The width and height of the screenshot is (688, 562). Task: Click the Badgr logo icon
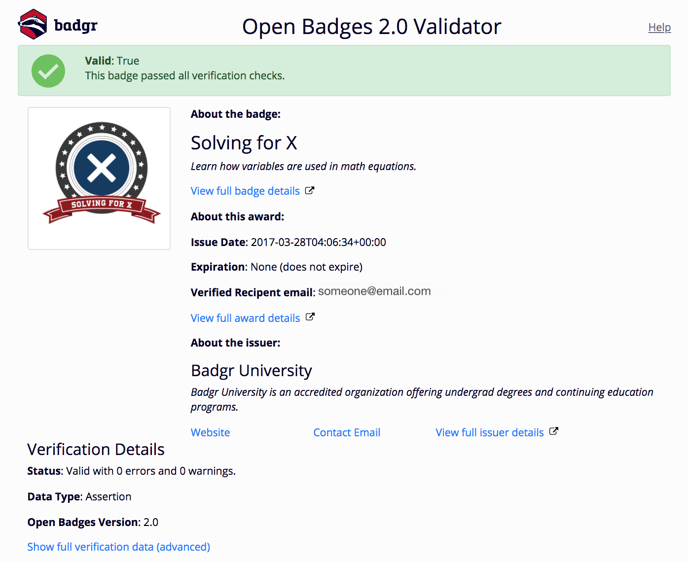click(32, 25)
